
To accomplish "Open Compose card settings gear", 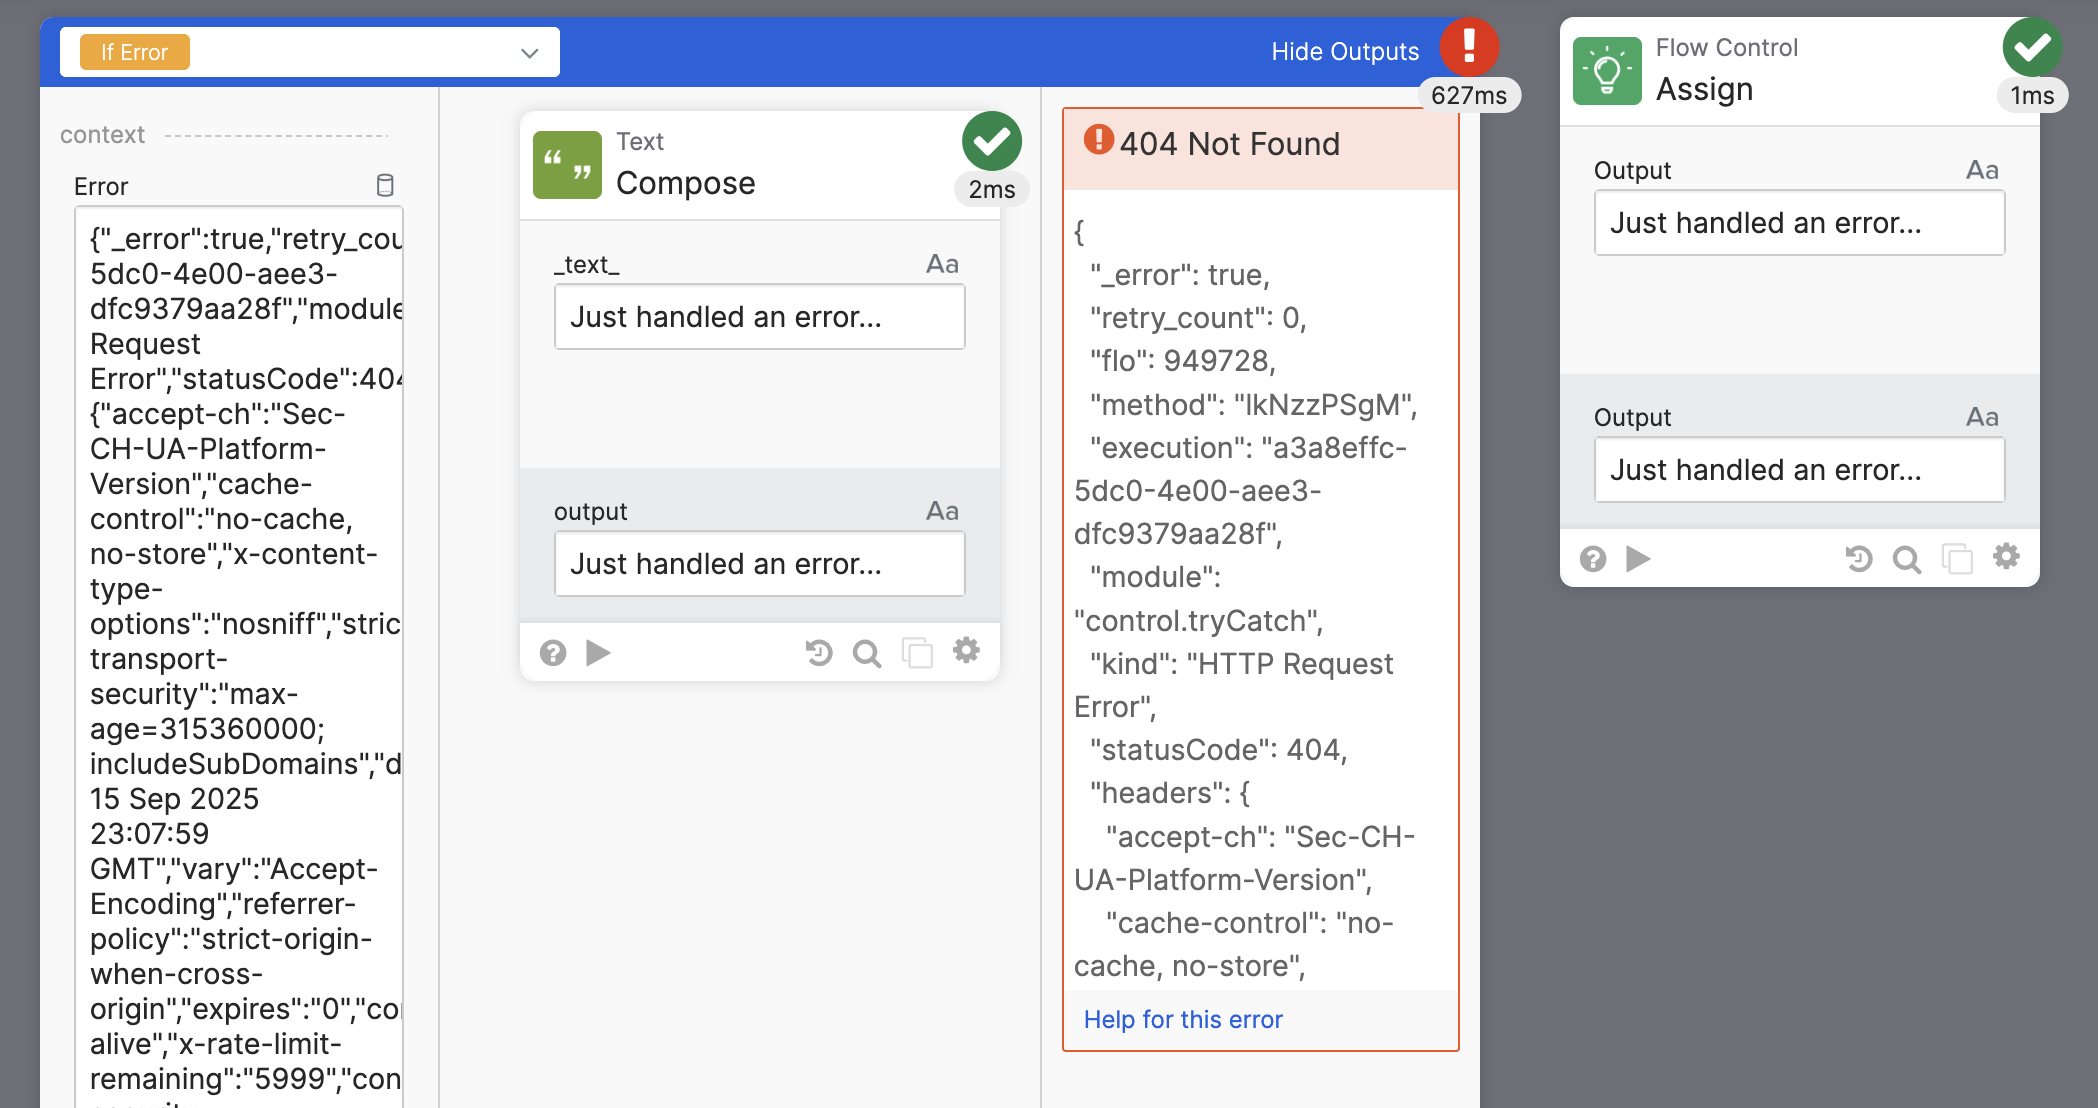I will pos(966,651).
